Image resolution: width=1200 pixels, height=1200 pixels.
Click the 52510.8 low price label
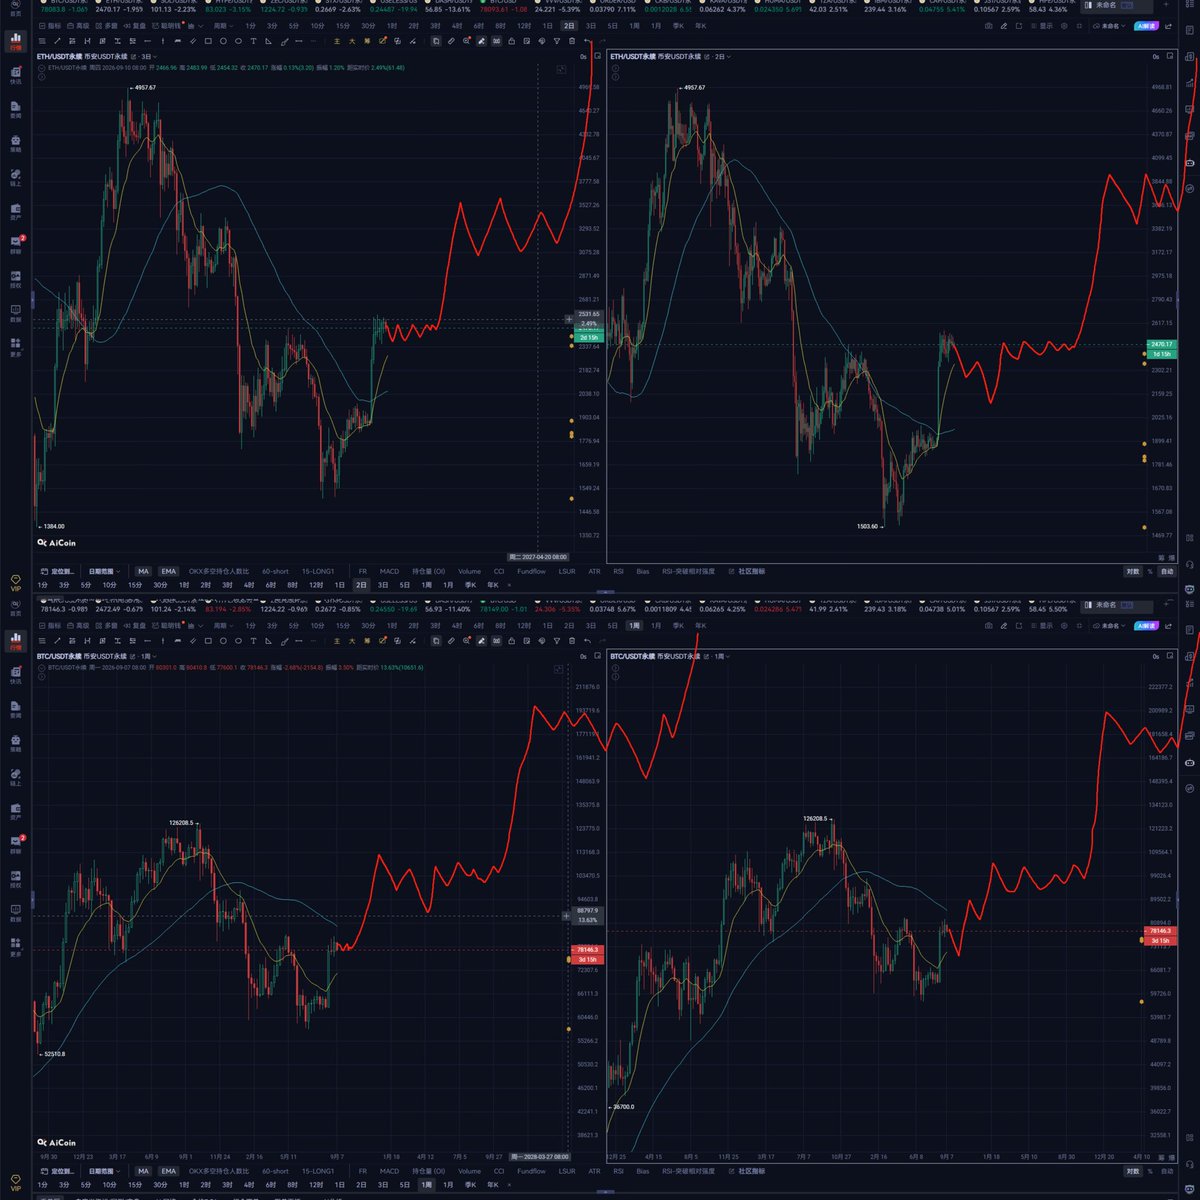54,1053
